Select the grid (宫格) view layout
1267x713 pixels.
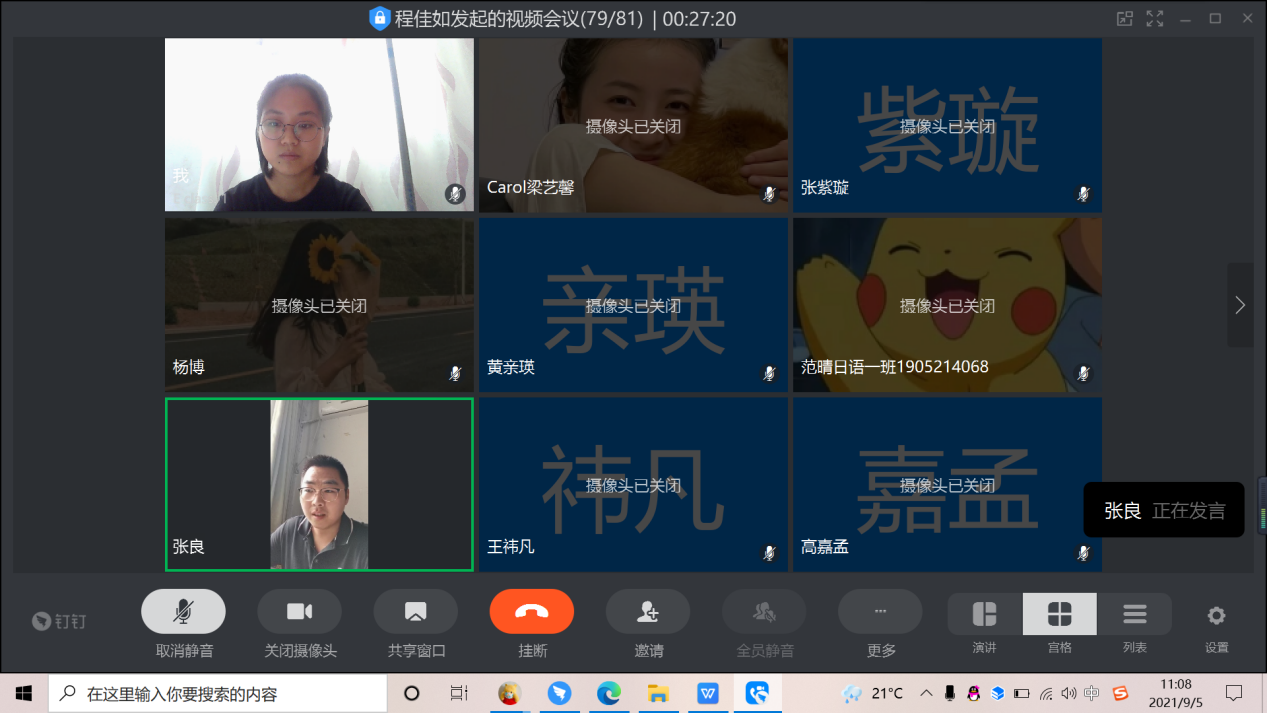click(1059, 614)
